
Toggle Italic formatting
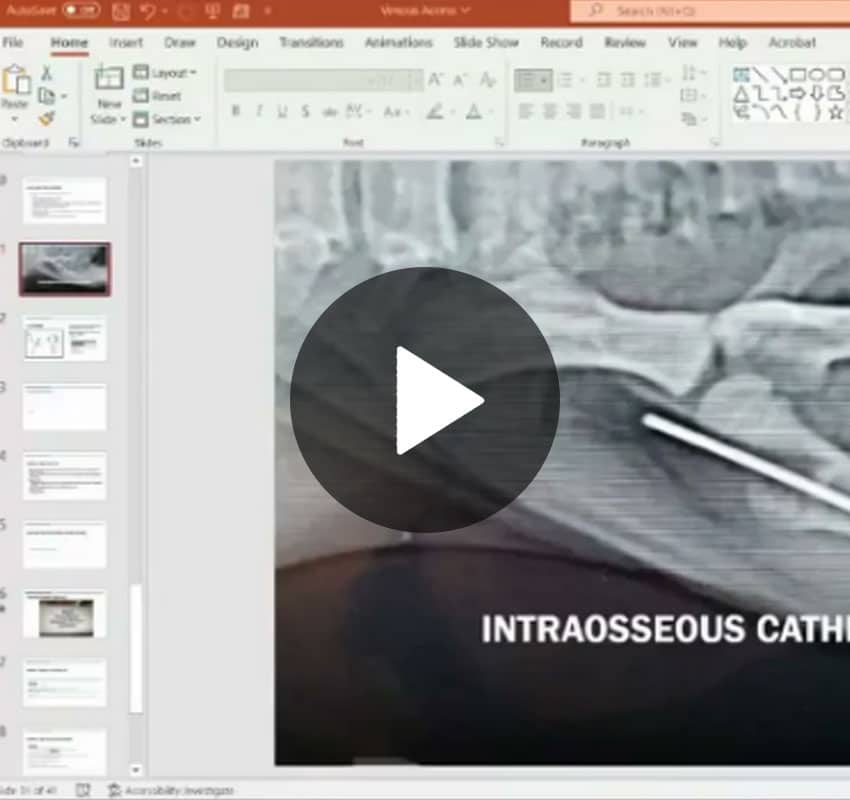coord(259,112)
